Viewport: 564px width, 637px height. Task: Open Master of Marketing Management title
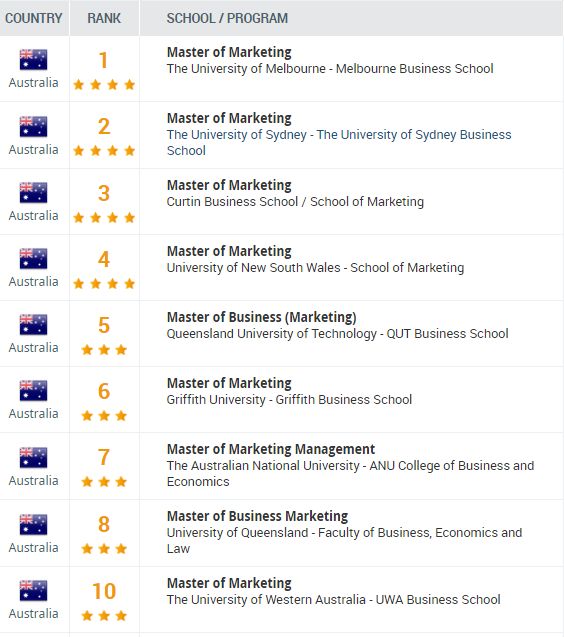[x=271, y=449]
